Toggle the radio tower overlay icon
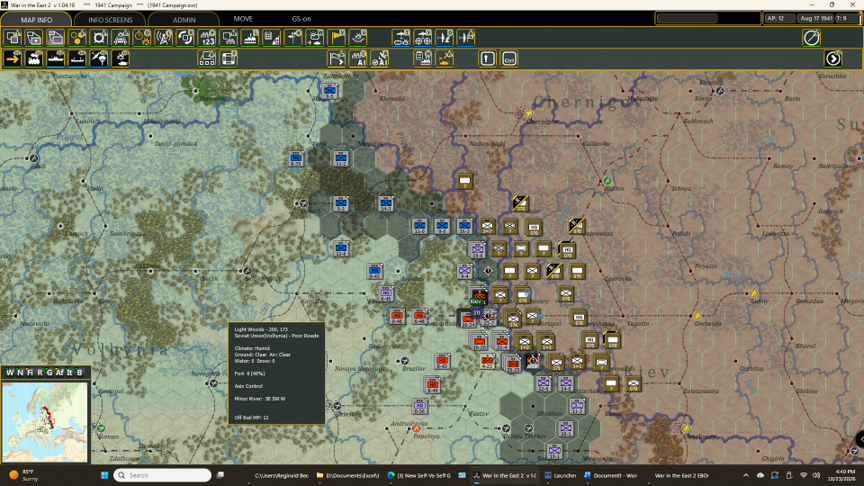Viewport: 864px width, 486px height. [164, 38]
